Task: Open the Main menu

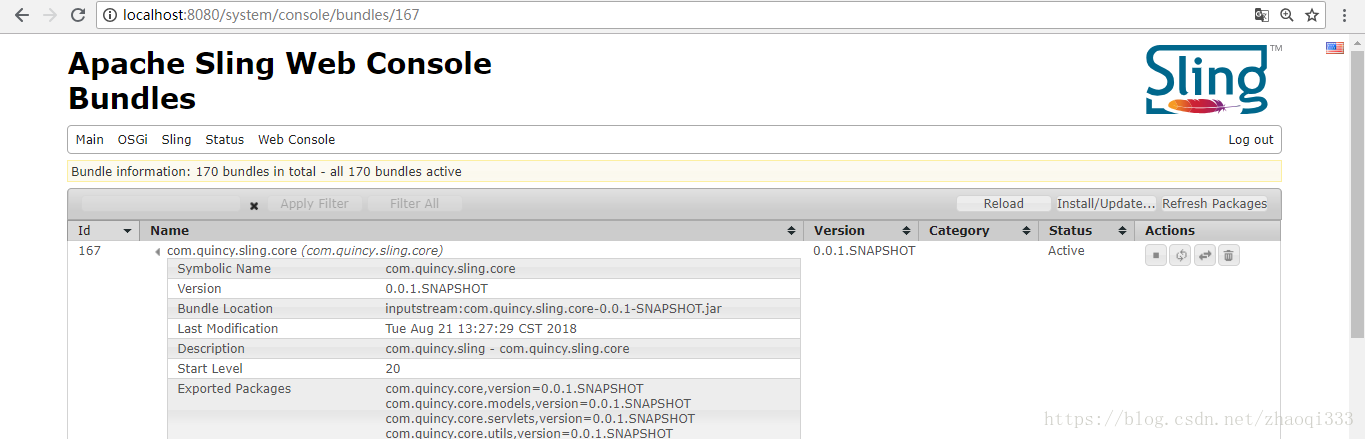Action: pos(90,139)
